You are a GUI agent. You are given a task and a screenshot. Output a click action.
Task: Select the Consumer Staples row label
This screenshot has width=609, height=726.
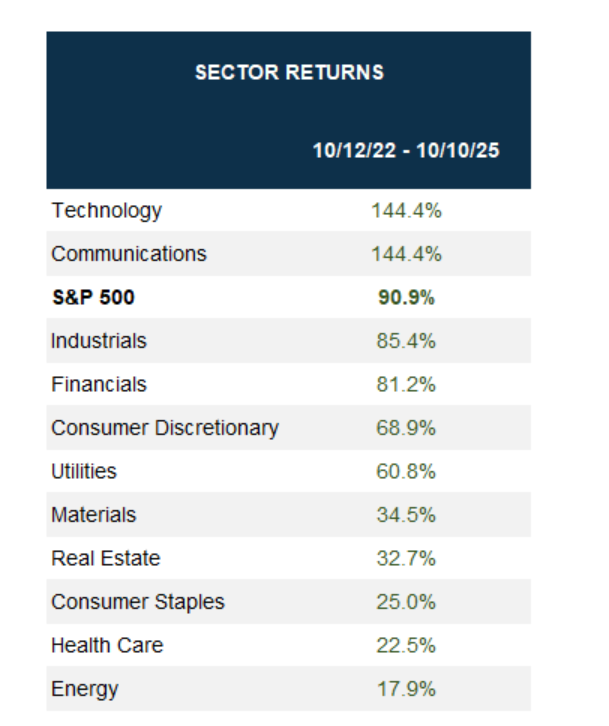[x=138, y=602]
